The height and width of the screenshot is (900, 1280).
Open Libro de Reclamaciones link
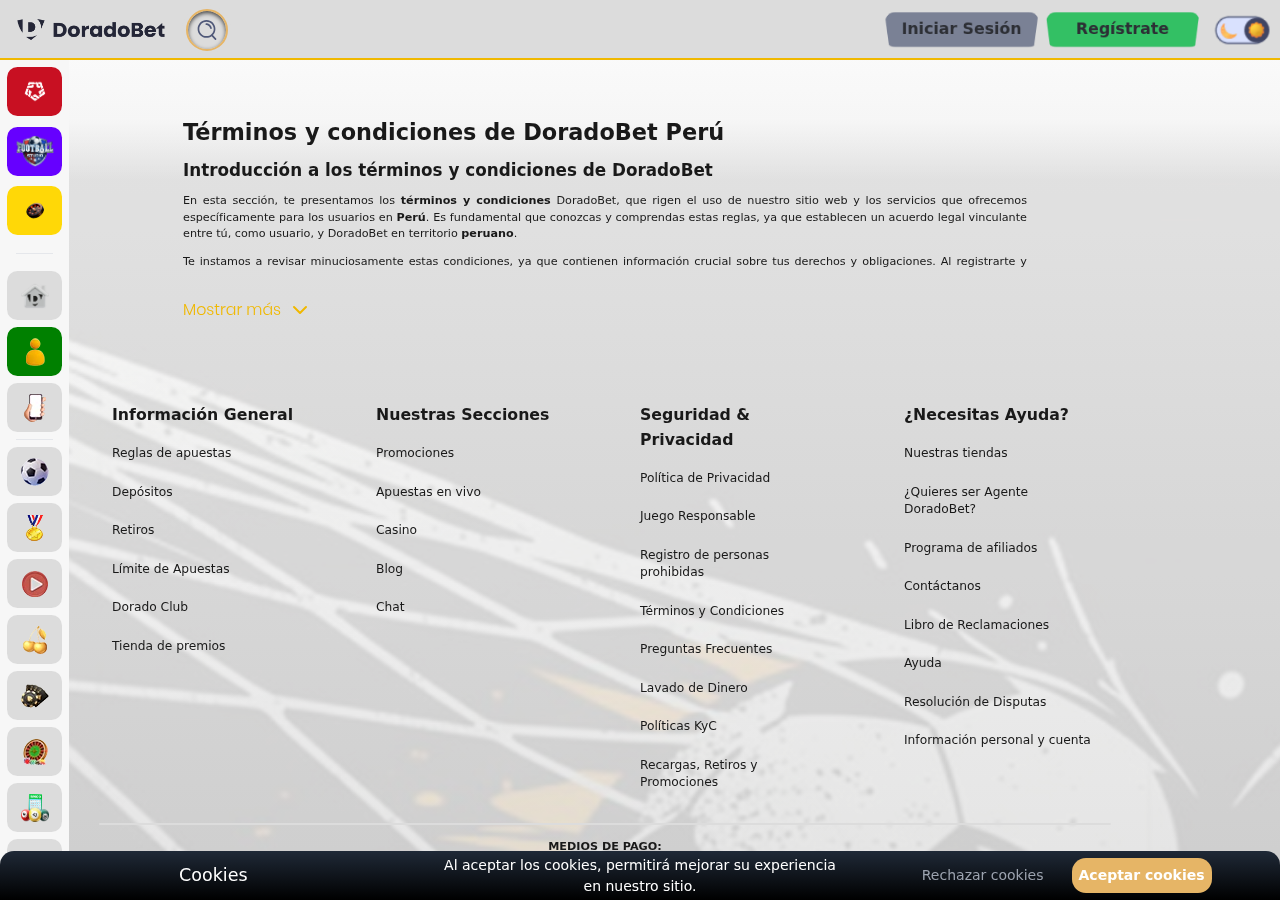(976, 625)
